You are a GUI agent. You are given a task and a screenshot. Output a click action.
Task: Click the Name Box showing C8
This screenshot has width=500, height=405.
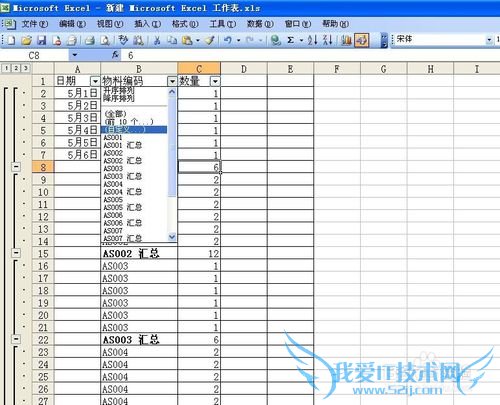35,55
